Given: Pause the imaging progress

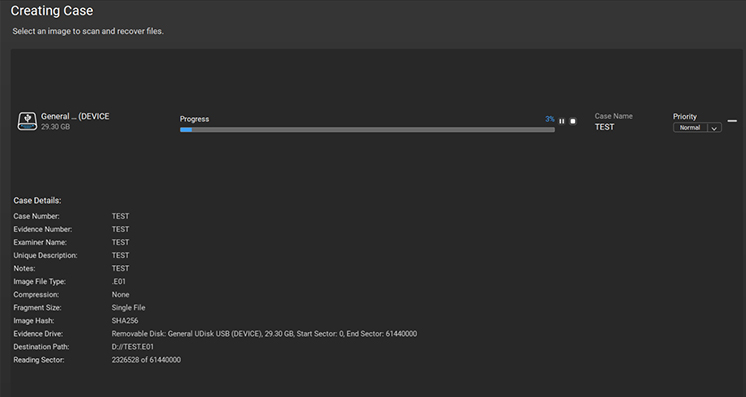Looking at the screenshot, I should (562, 121).
